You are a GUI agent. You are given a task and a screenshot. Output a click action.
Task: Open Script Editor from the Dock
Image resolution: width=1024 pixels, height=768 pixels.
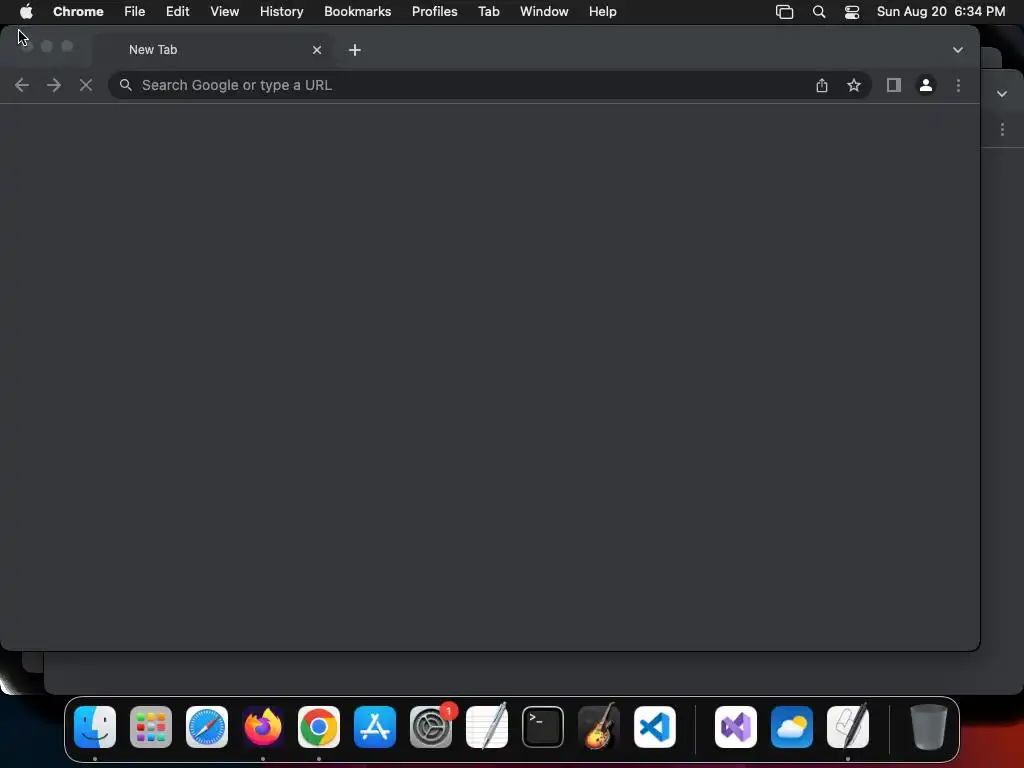pyautogui.click(x=848, y=727)
